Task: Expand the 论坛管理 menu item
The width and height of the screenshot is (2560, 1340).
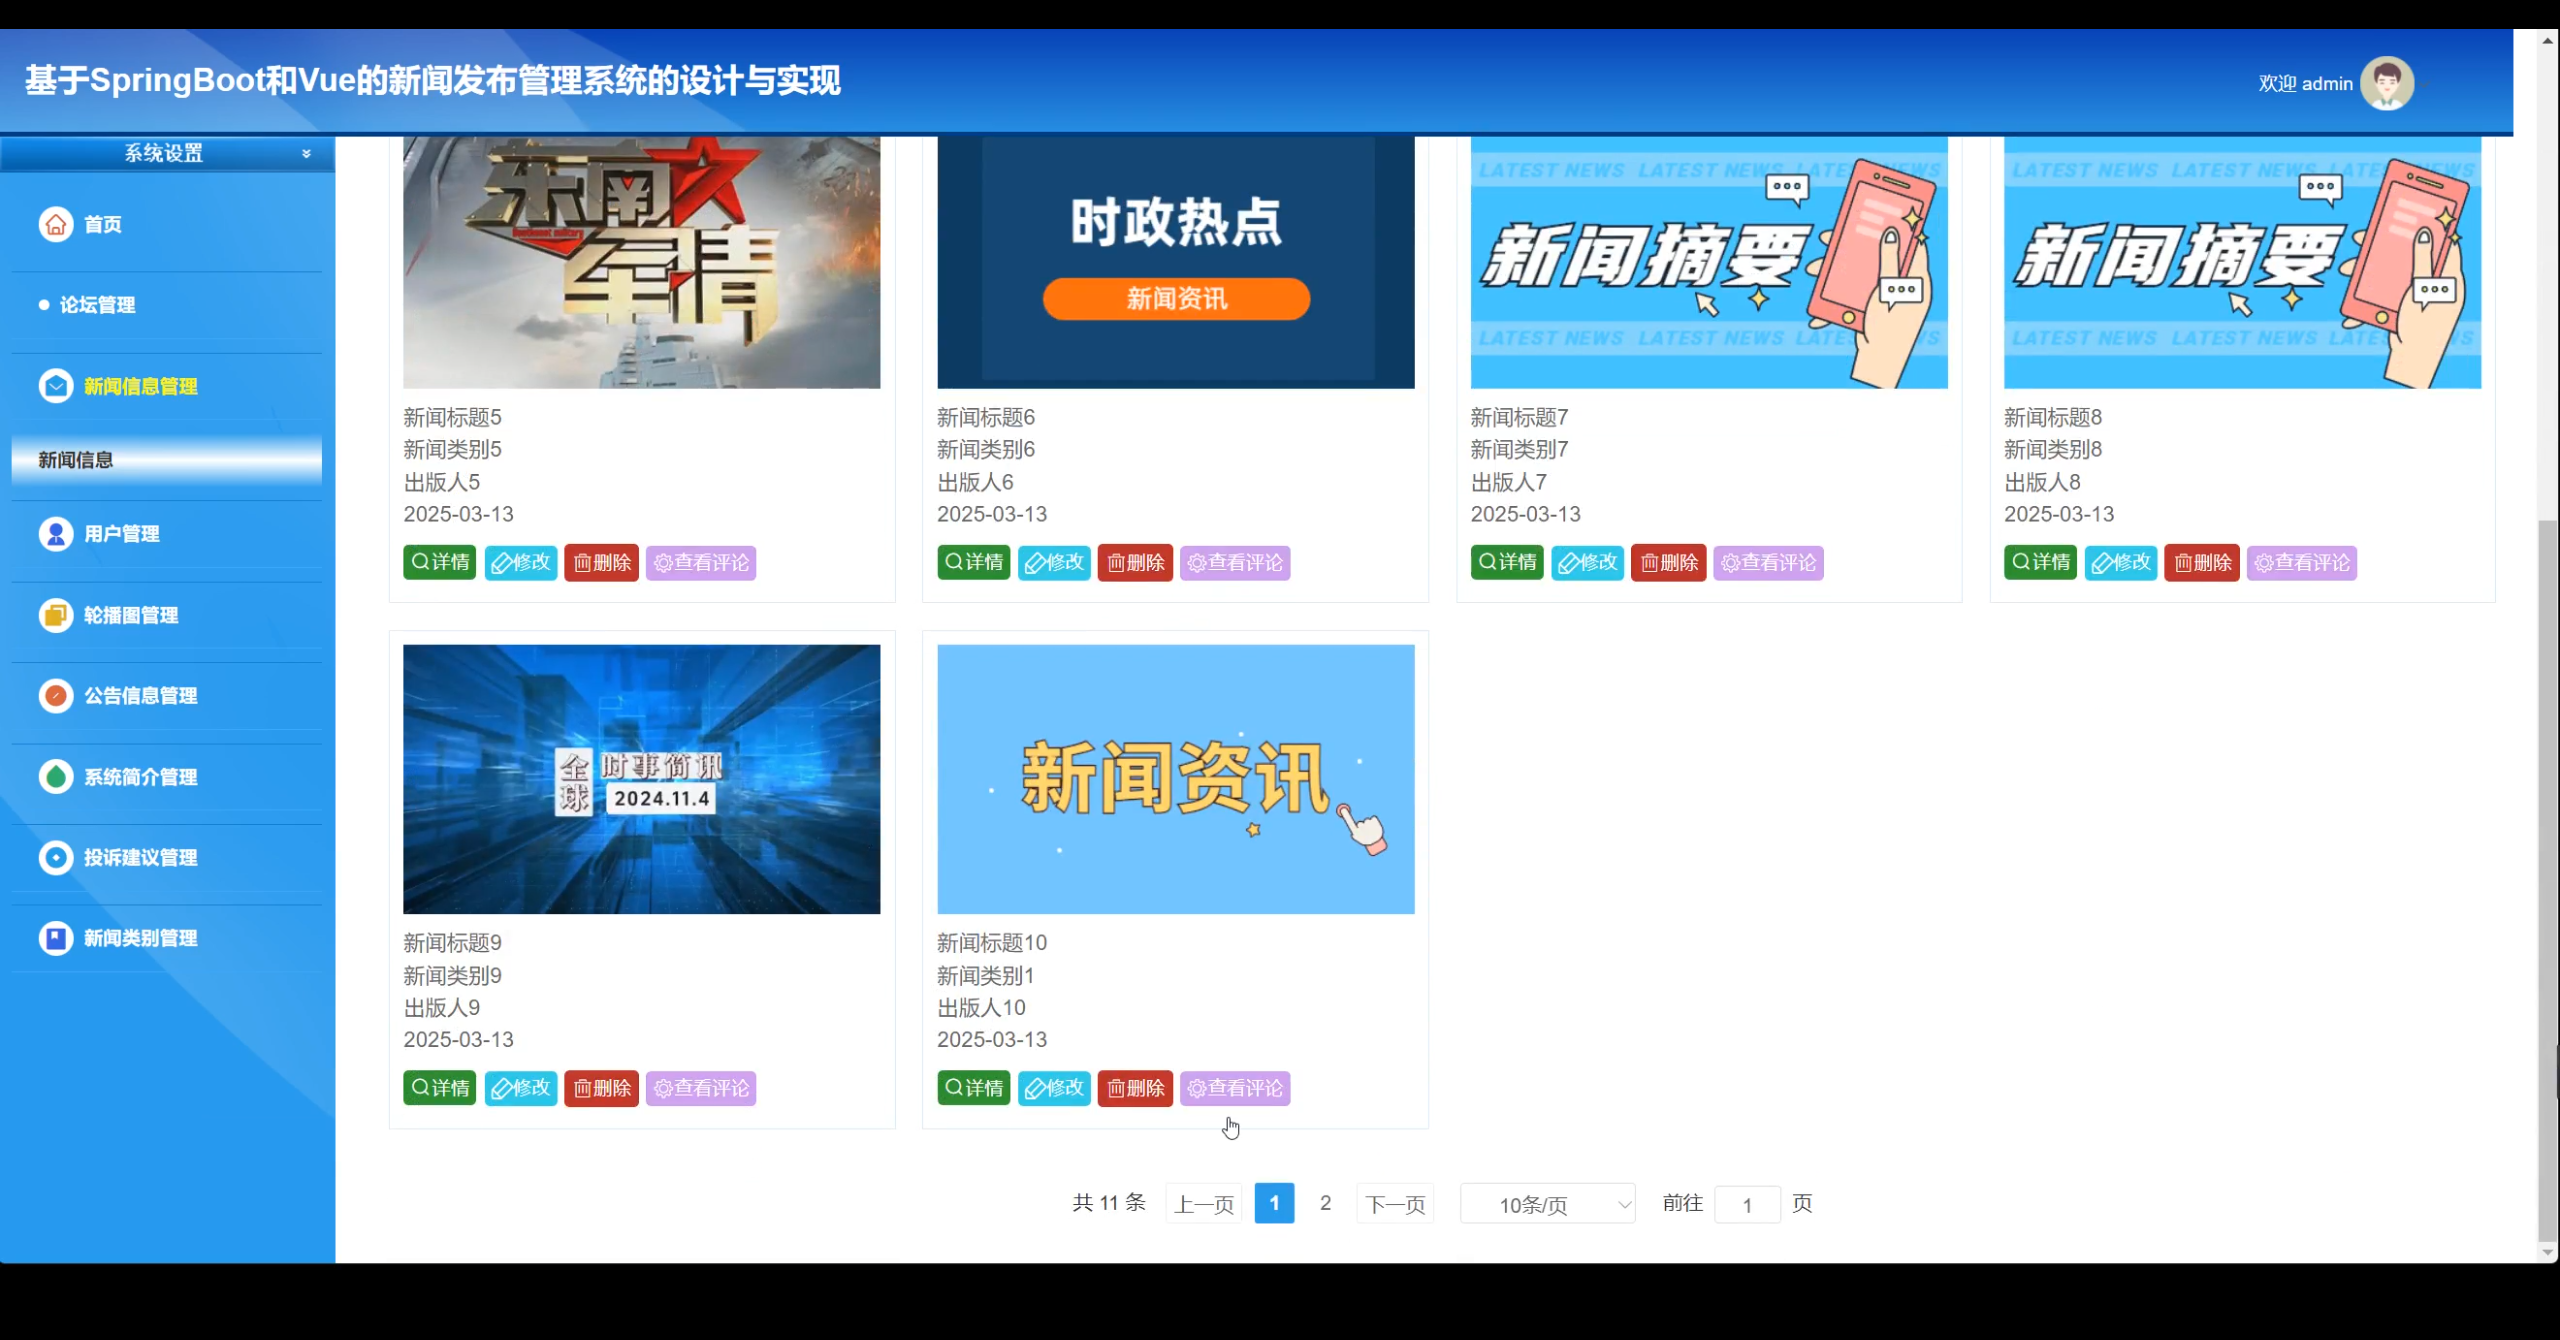Action: (97, 305)
